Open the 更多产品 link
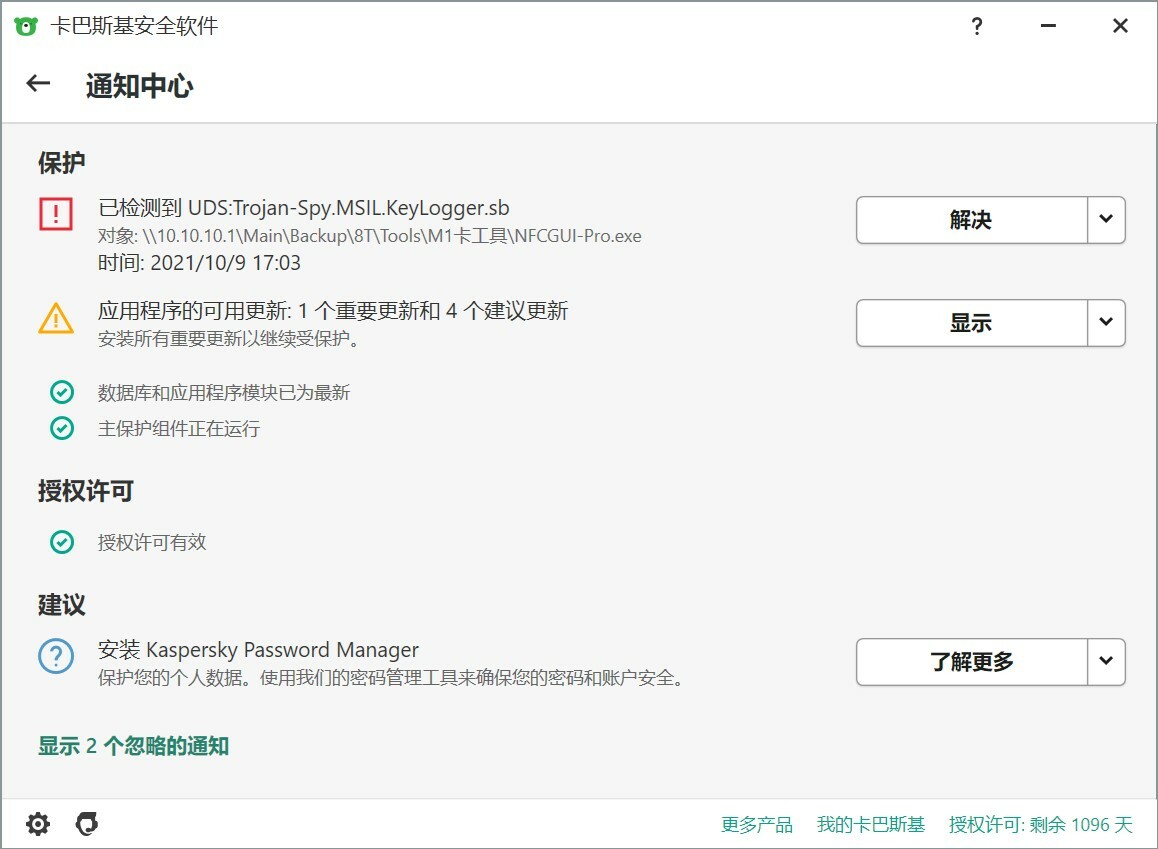This screenshot has height=849, width=1158. point(757,825)
